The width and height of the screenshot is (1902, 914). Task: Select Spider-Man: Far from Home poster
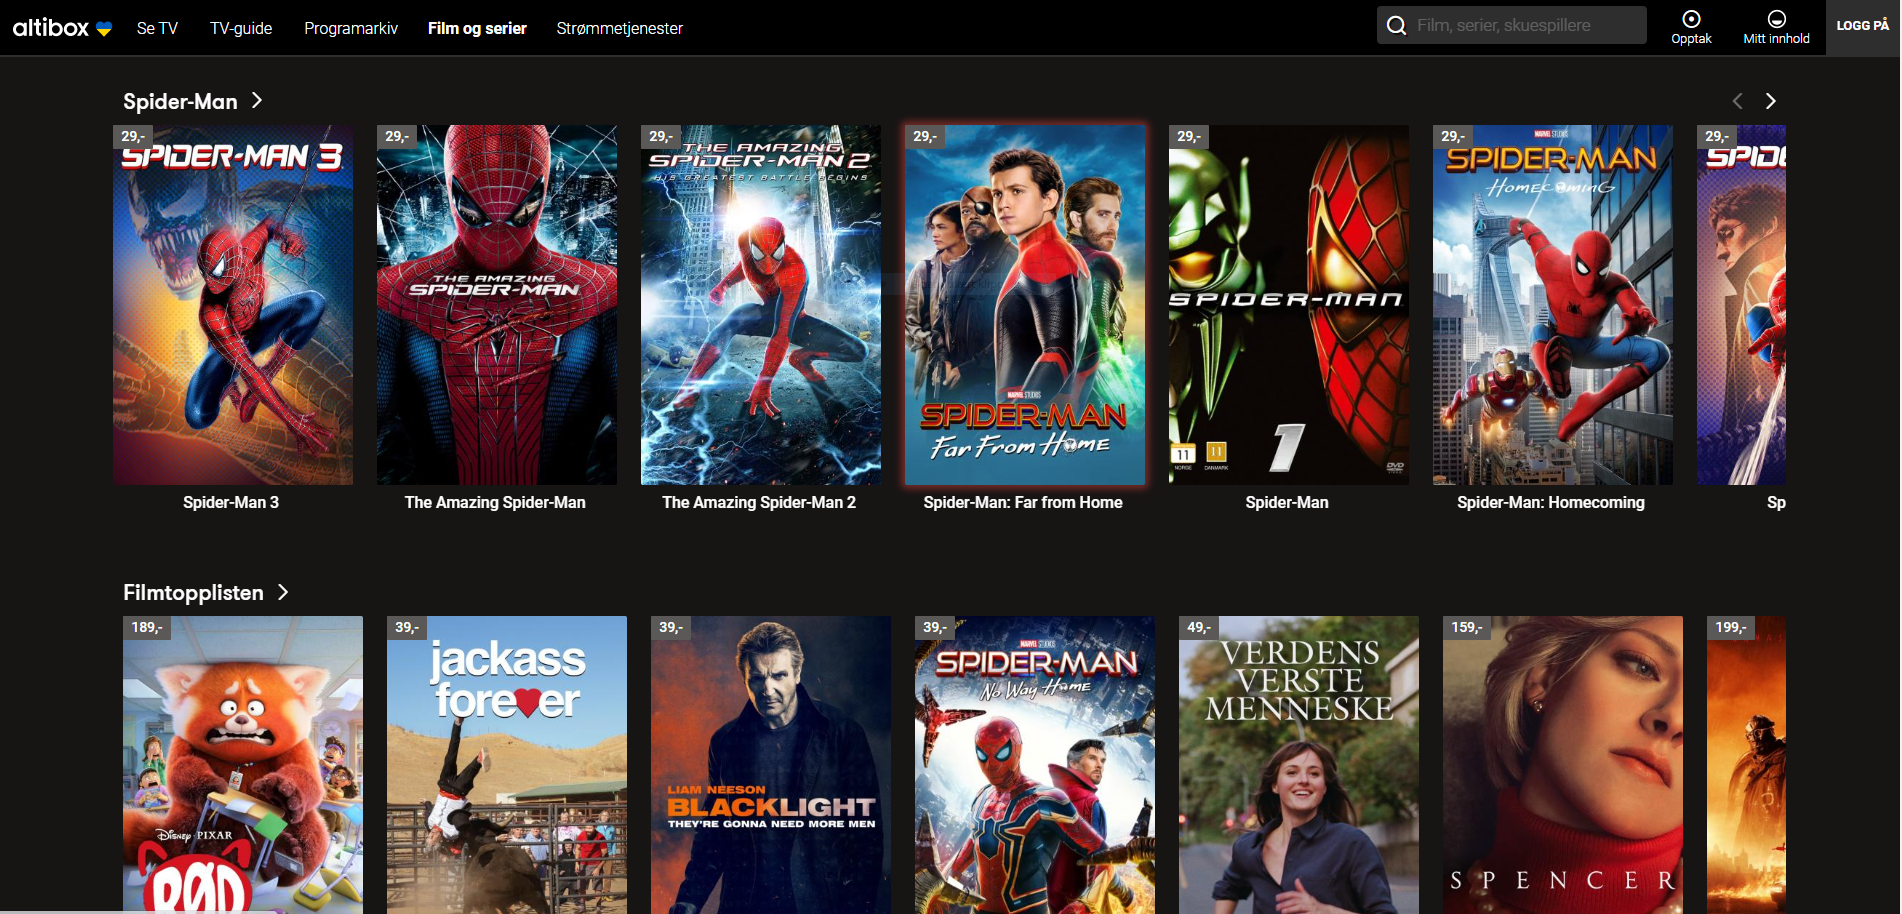coord(1025,305)
